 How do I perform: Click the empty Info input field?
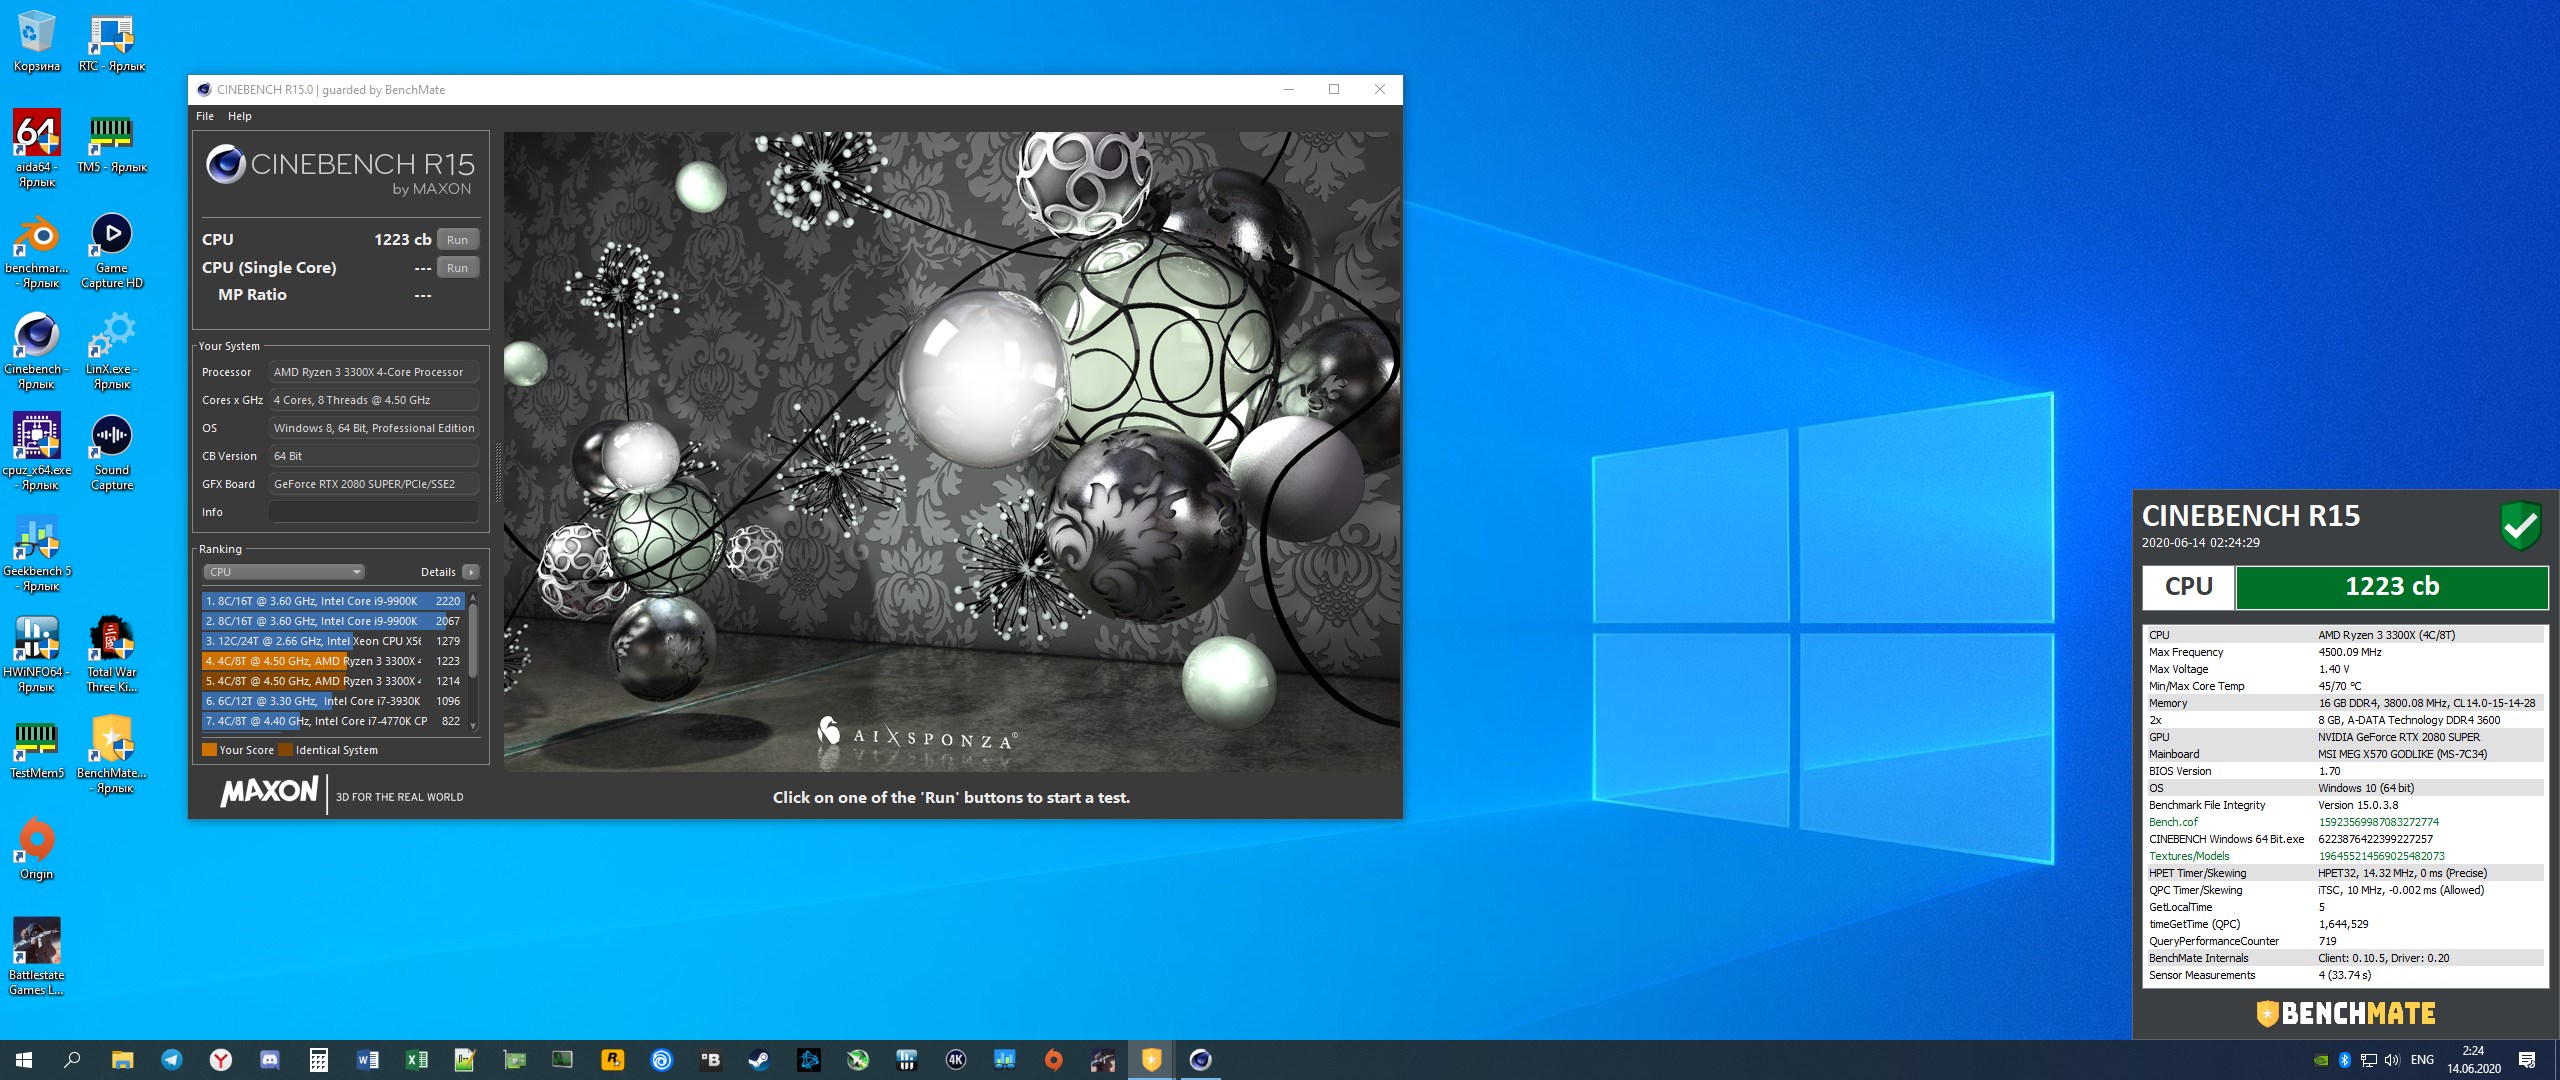pyautogui.click(x=373, y=512)
